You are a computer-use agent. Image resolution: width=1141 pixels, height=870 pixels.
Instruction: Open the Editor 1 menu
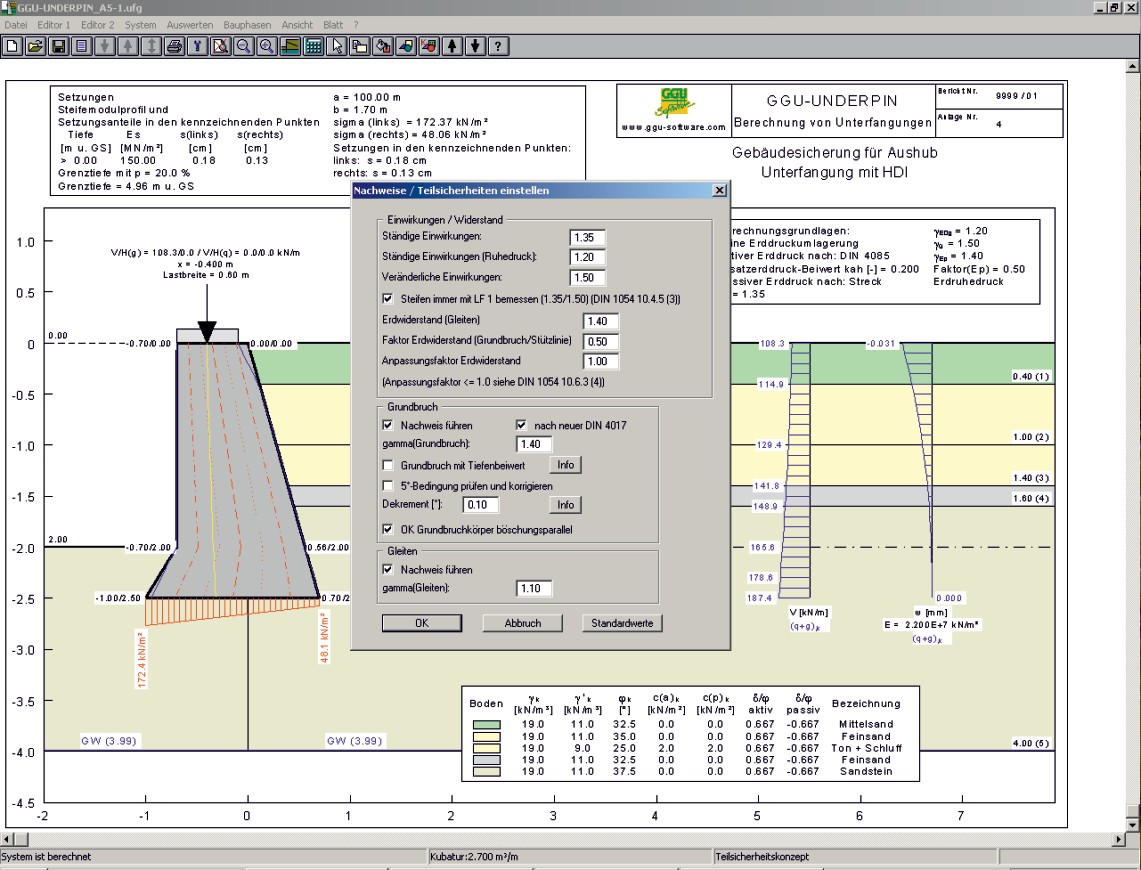click(54, 25)
